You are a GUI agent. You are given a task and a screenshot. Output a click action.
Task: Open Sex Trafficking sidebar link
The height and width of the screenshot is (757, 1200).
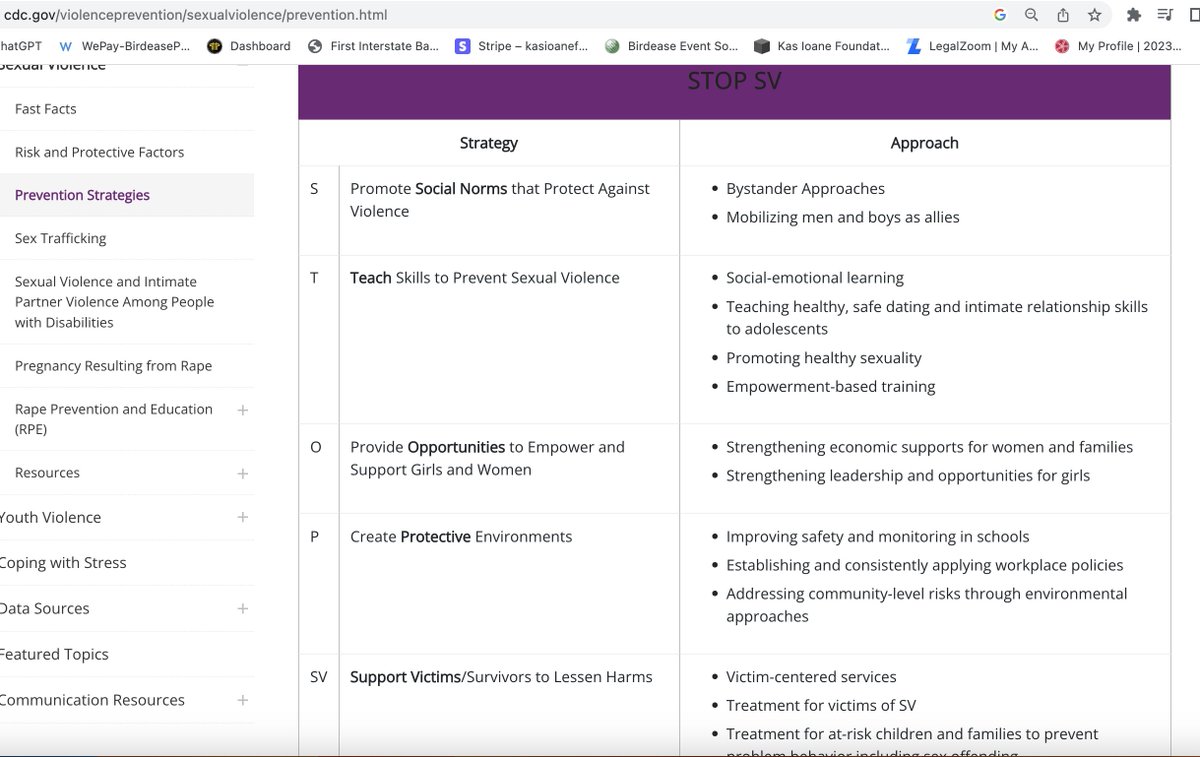point(60,238)
